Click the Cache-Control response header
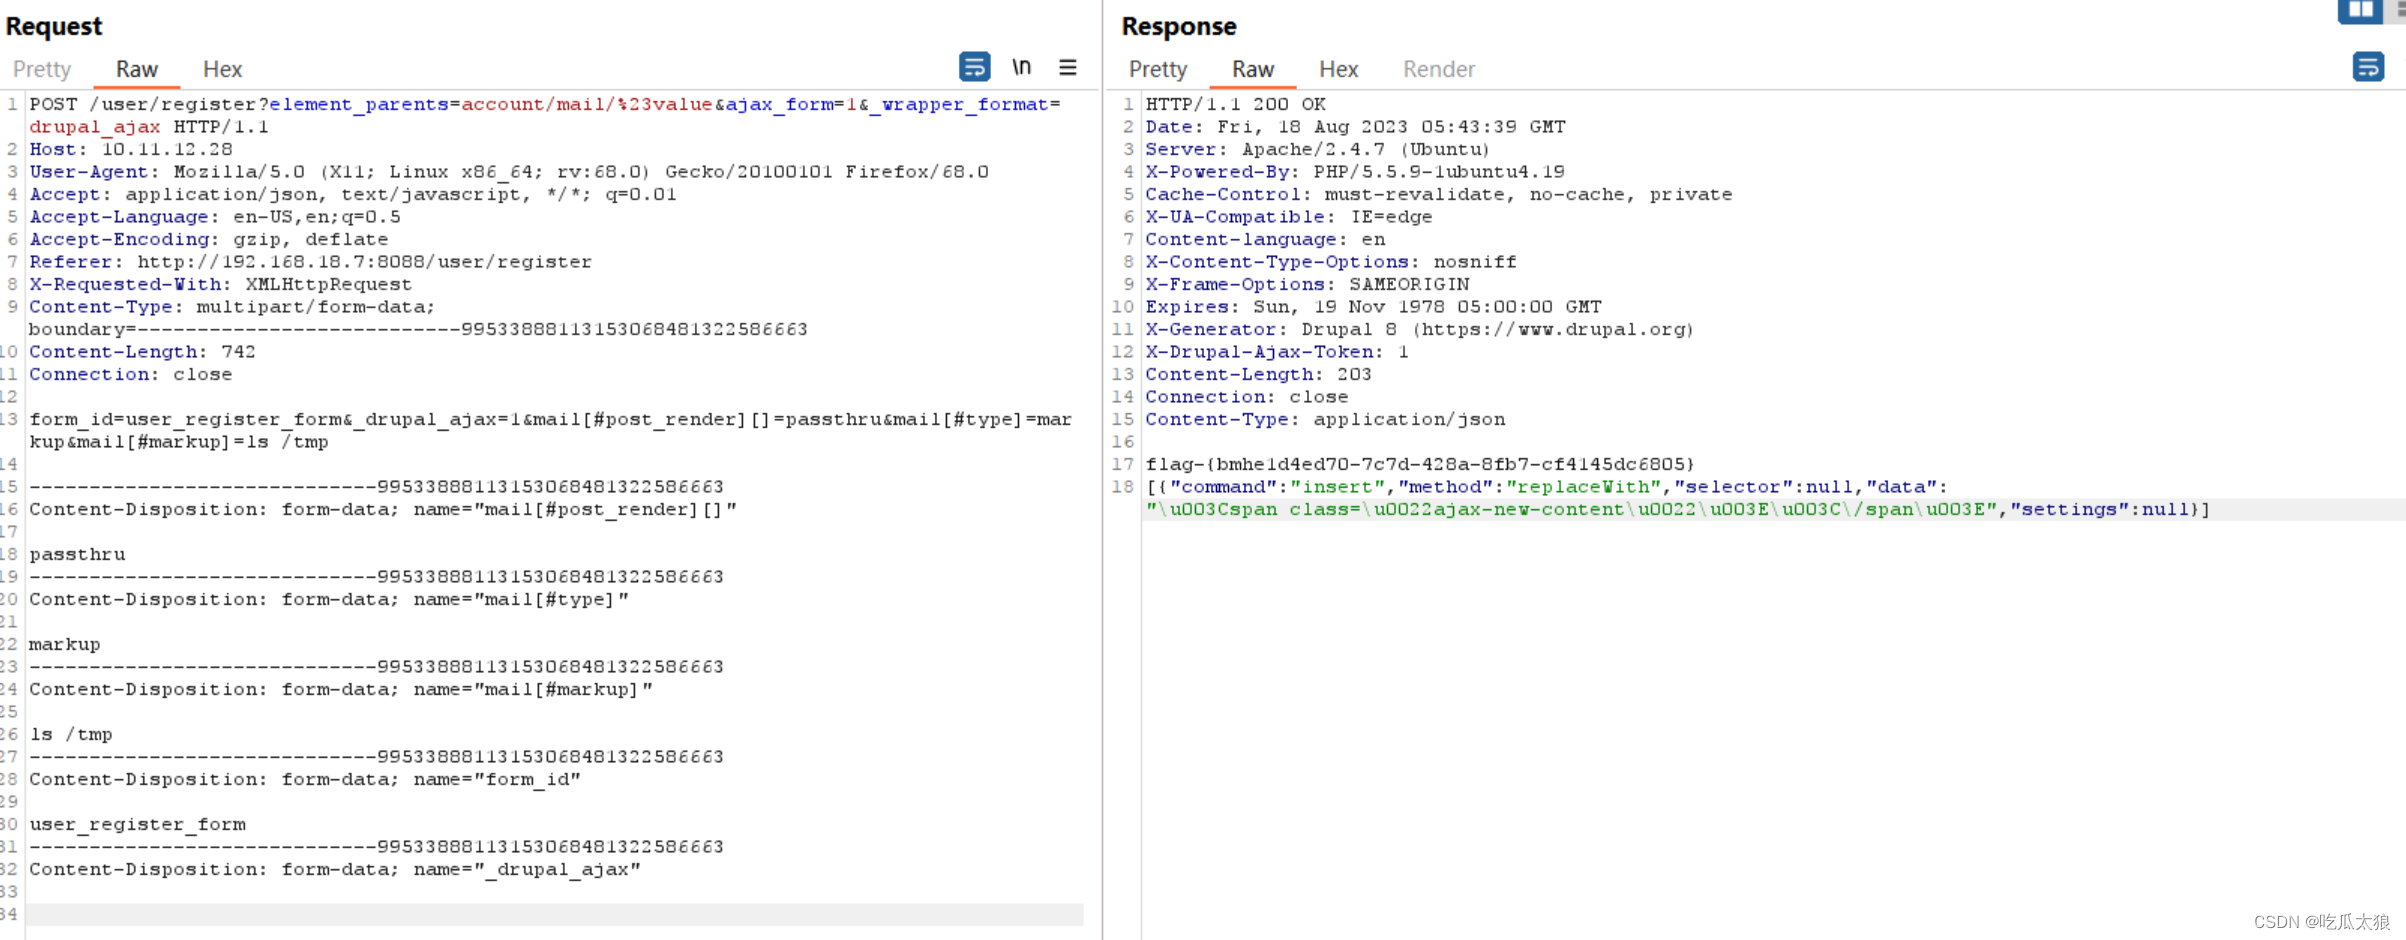 click(x=1438, y=194)
